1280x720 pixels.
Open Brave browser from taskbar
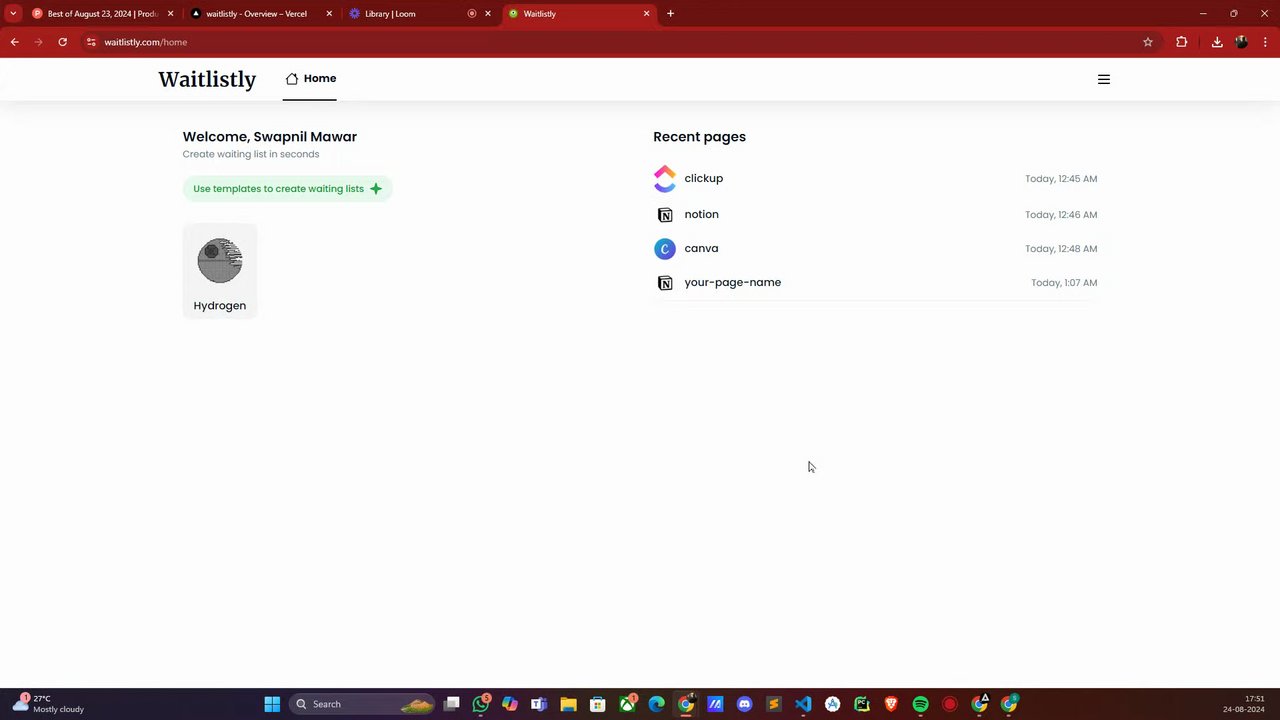(x=891, y=704)
